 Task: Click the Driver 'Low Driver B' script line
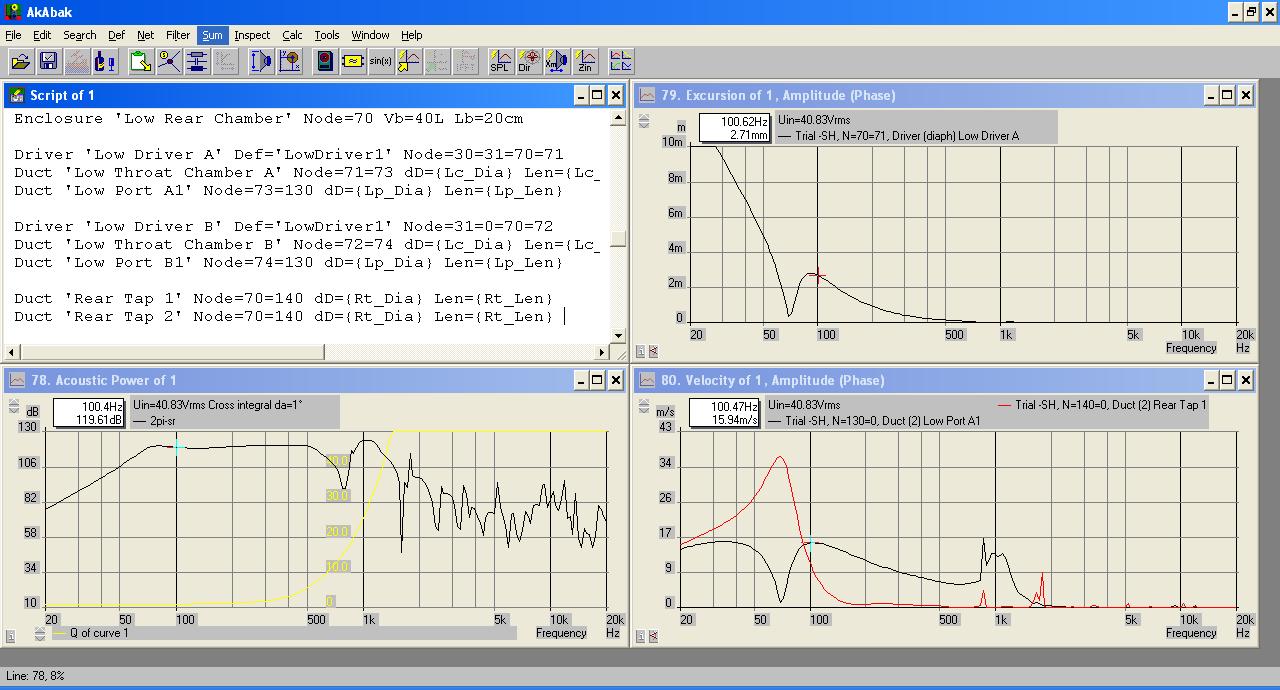click(284, 226)
